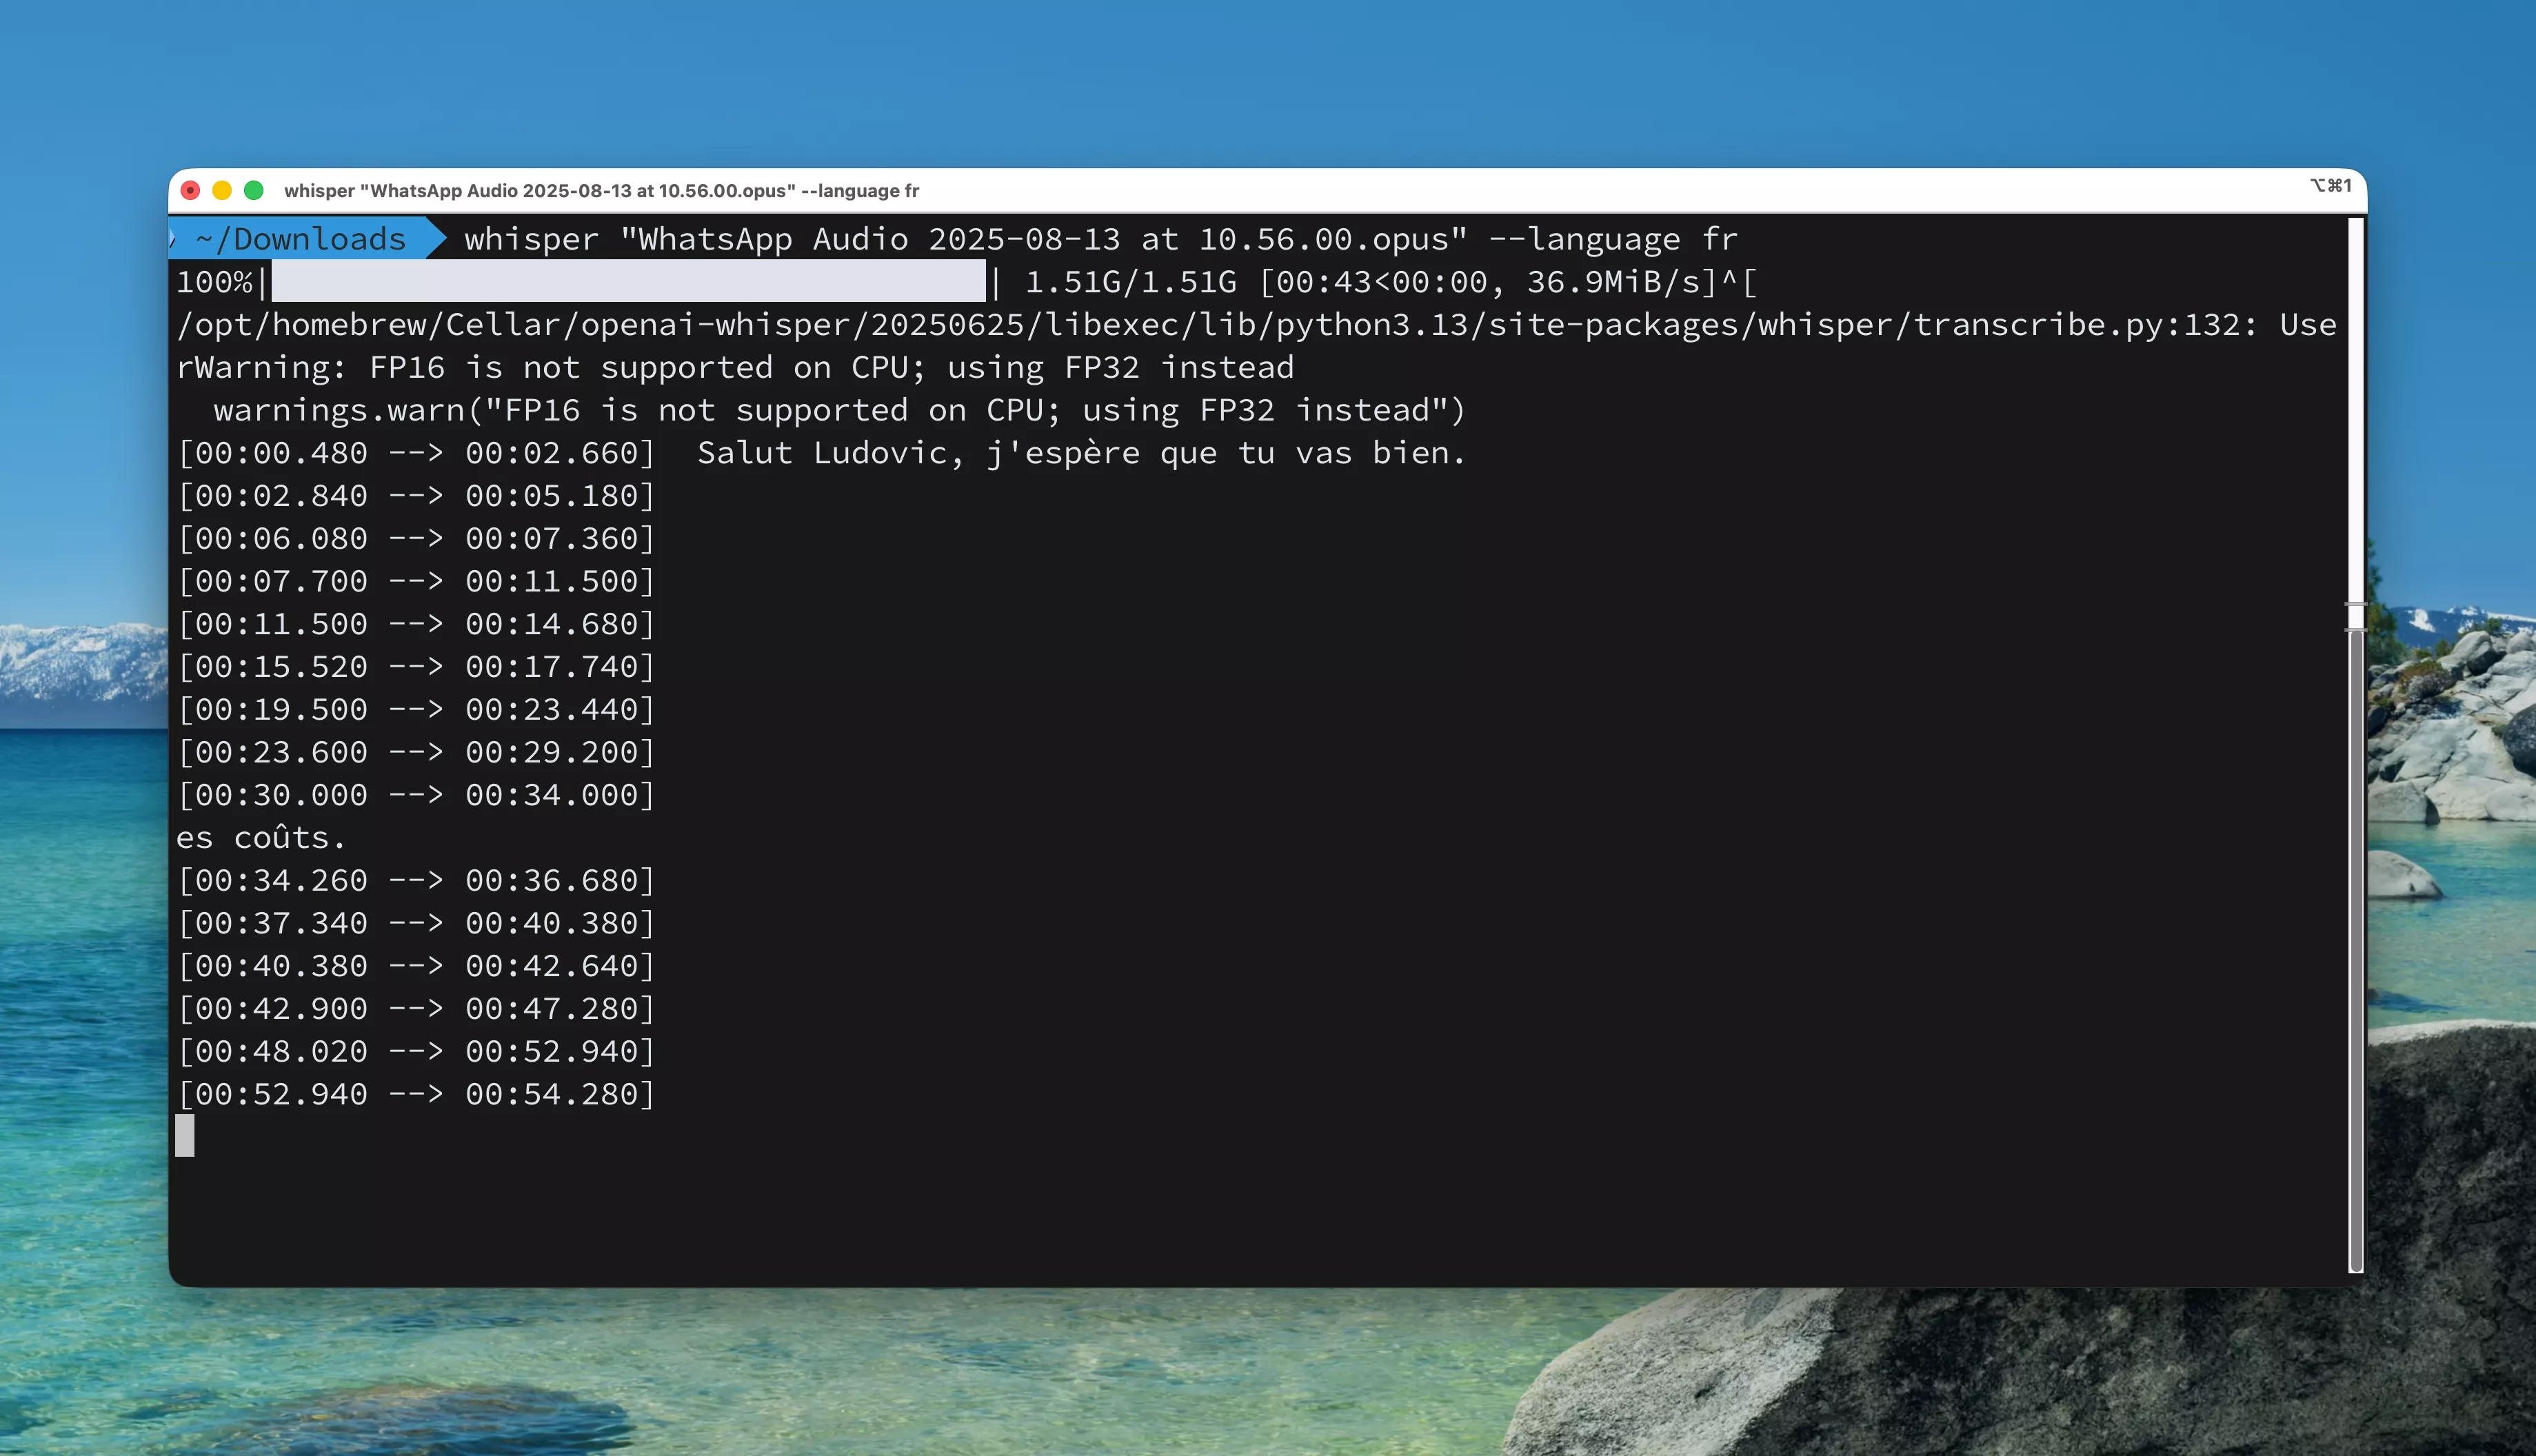The image size is (2536, 1456).
Task: Click the "es coûts." text line
Action: (261, 838)
